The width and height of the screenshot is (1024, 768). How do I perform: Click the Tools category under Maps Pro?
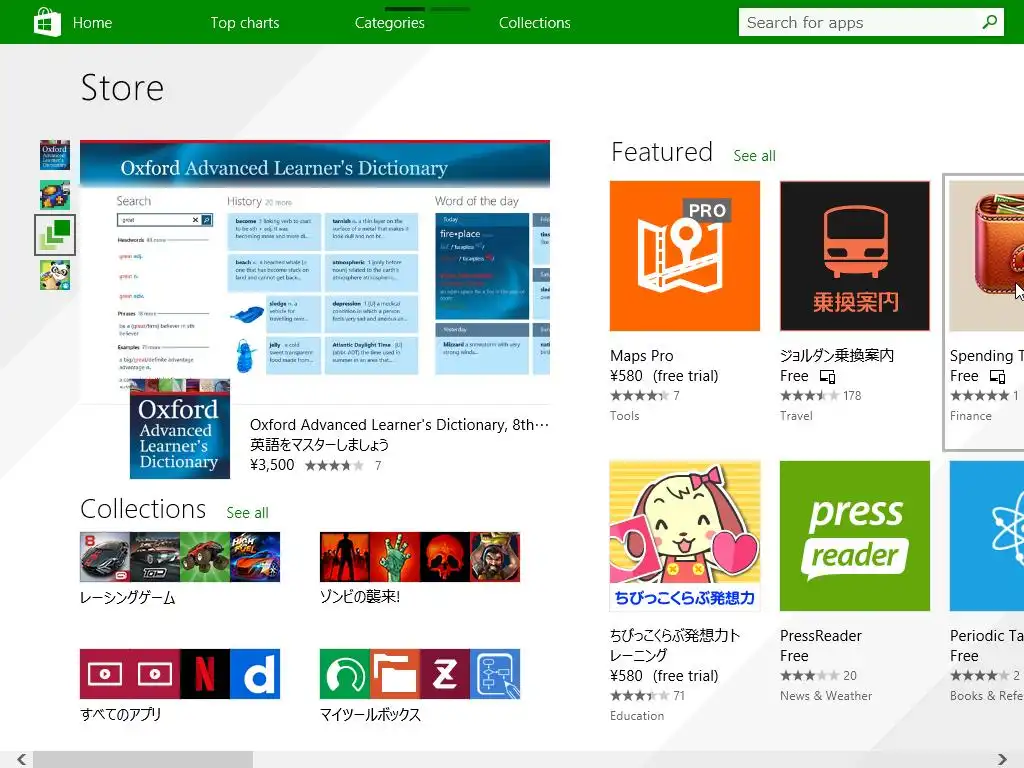(624, 416)
